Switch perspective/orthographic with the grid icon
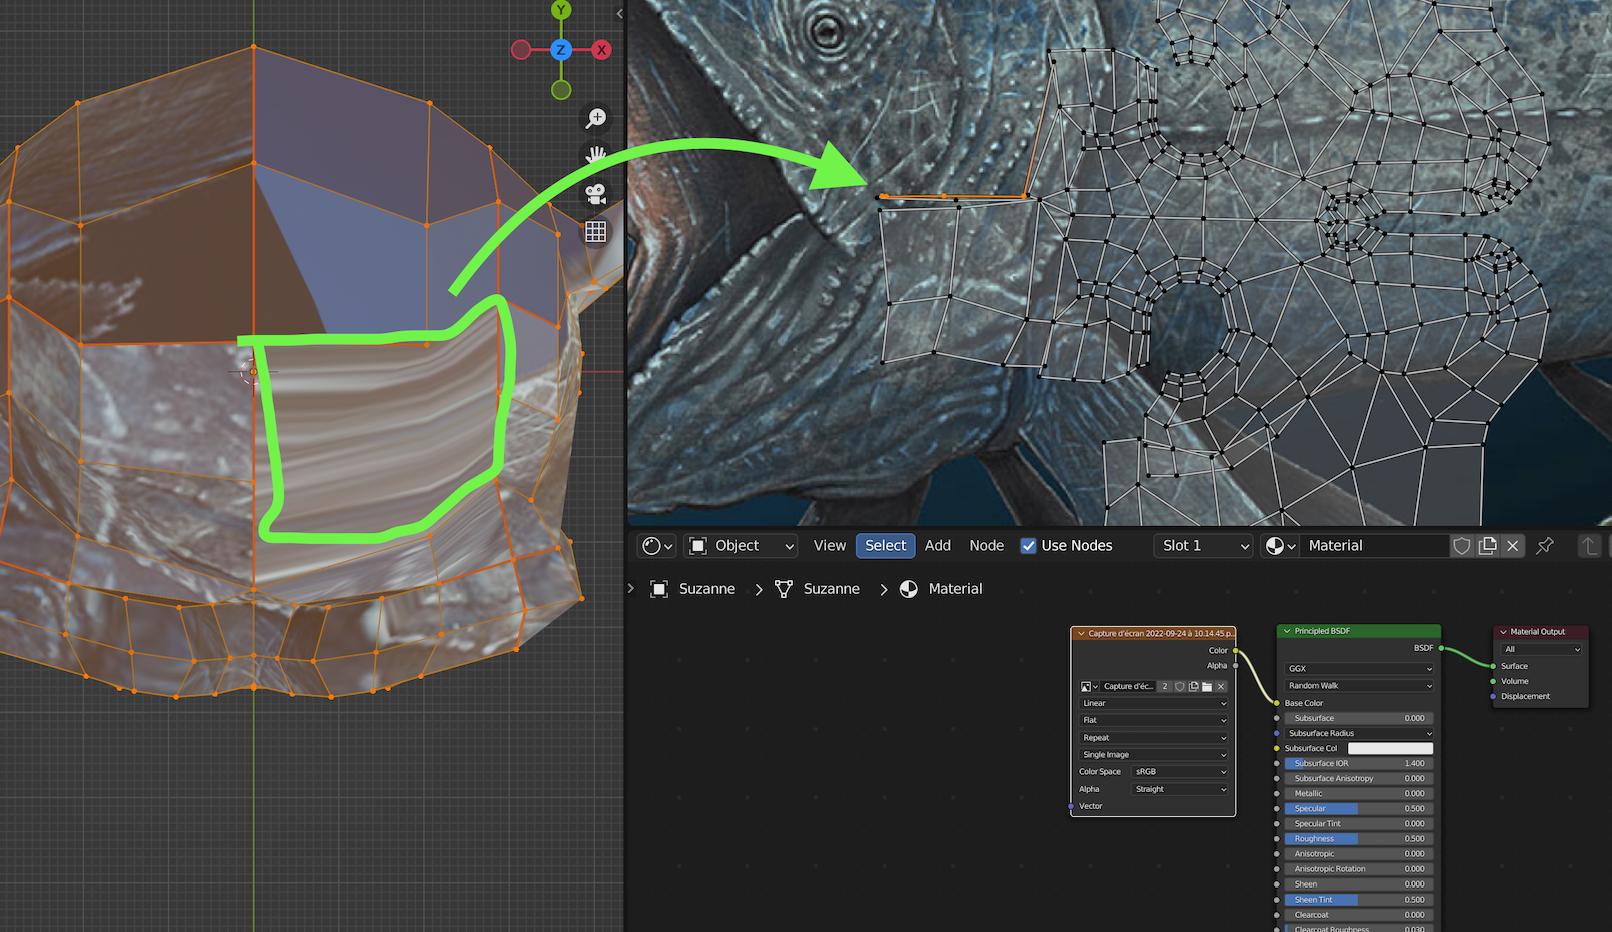 point(596,232)
